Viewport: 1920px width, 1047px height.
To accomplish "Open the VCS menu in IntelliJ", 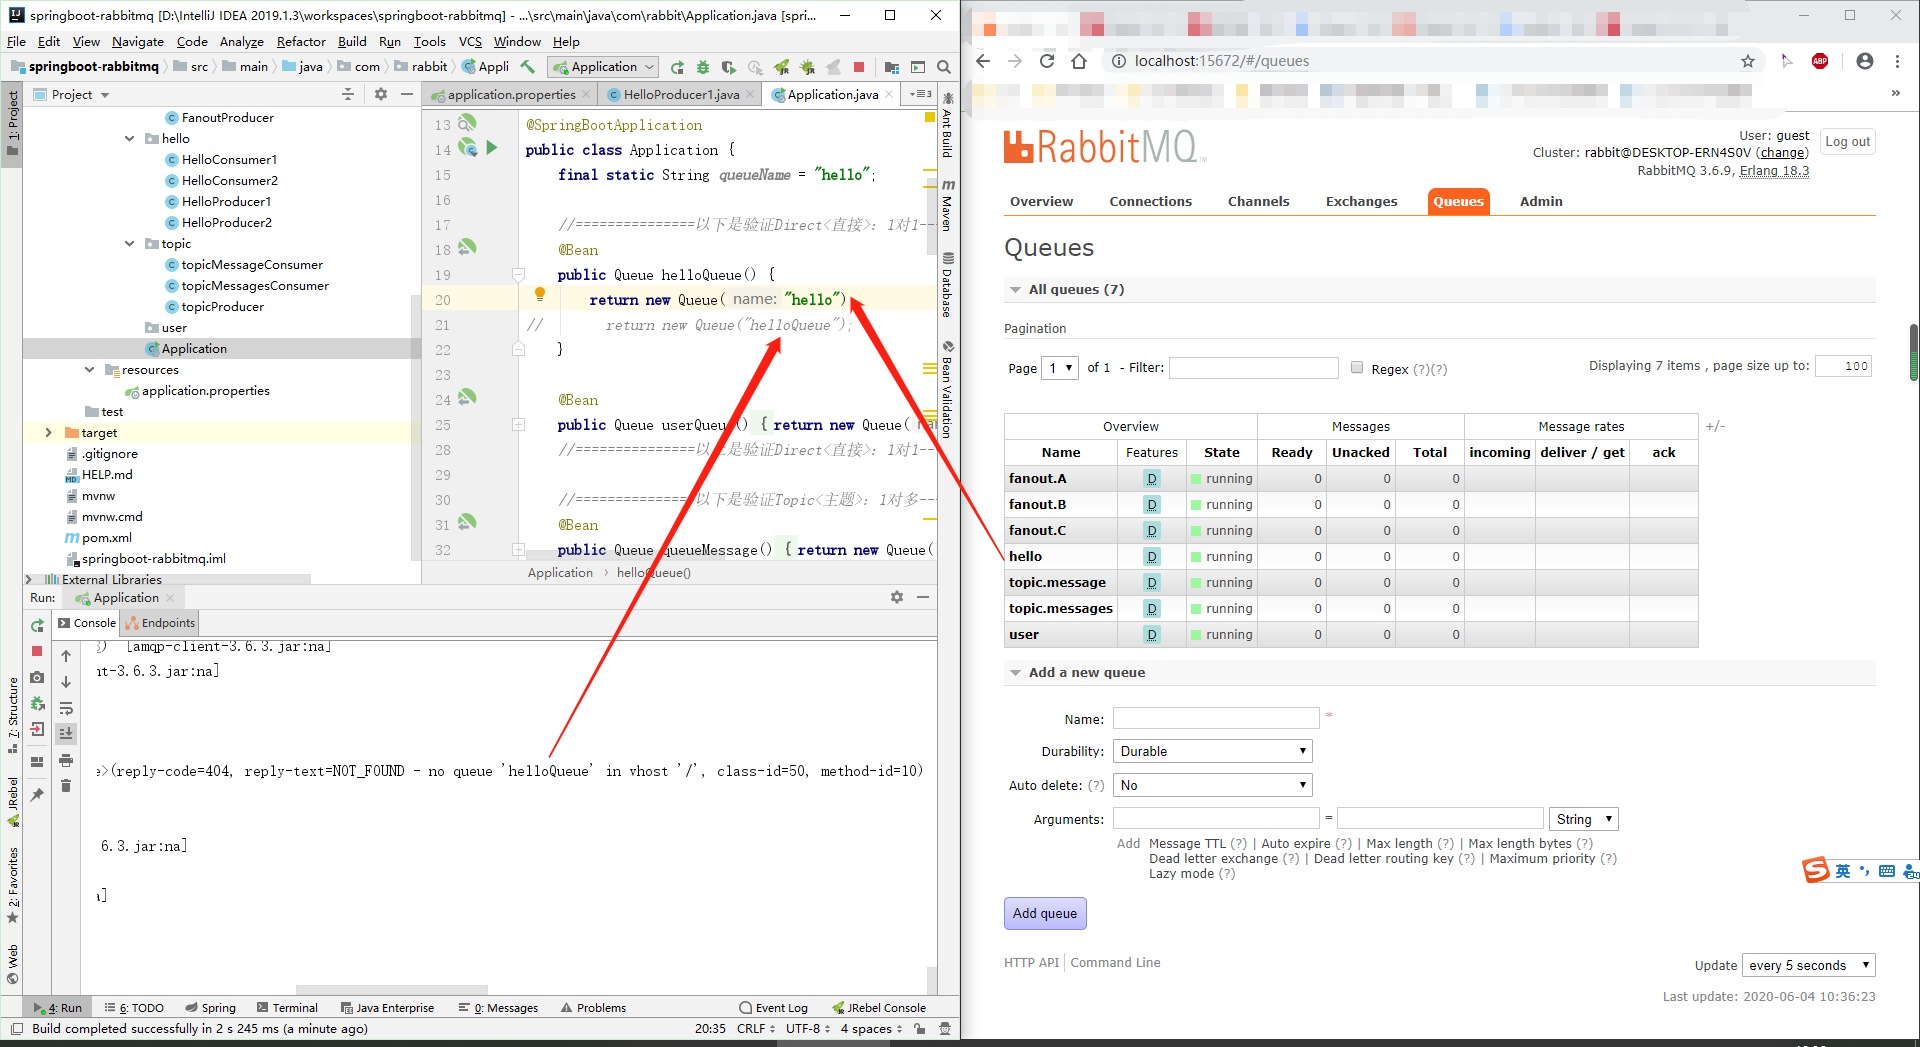I will (470, 41).
